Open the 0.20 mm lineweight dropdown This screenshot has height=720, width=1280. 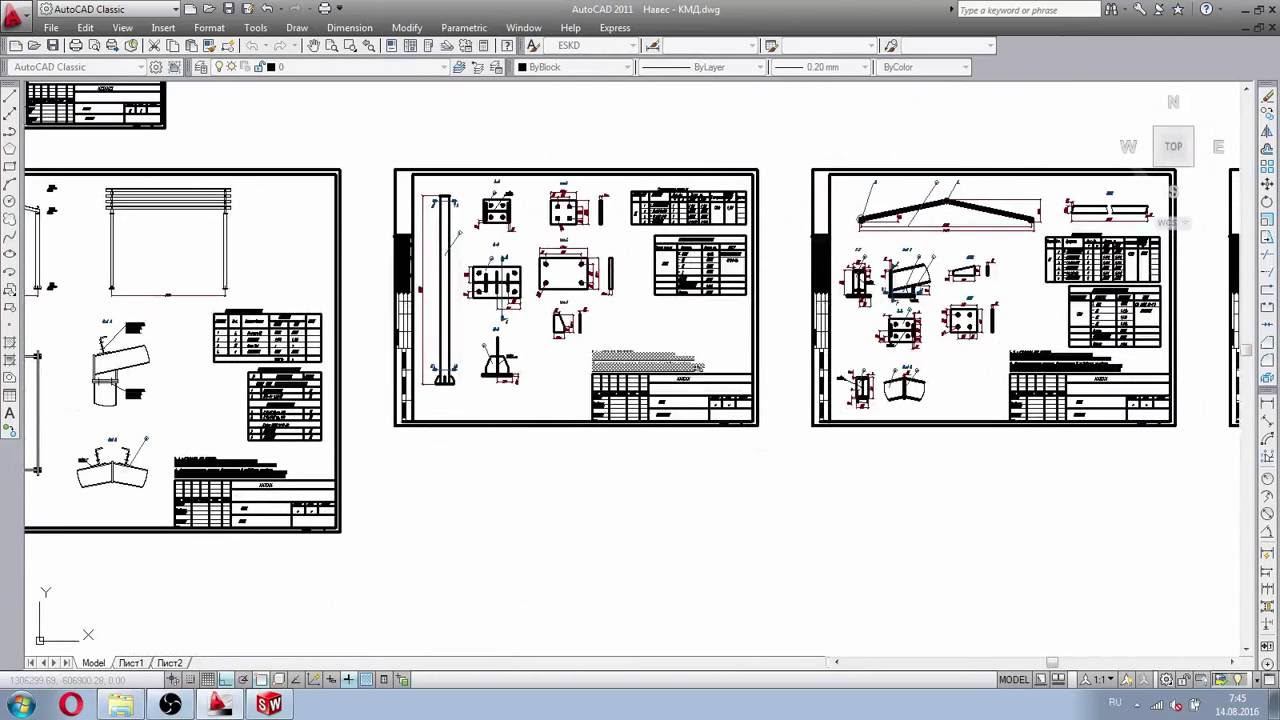[822, 67]
